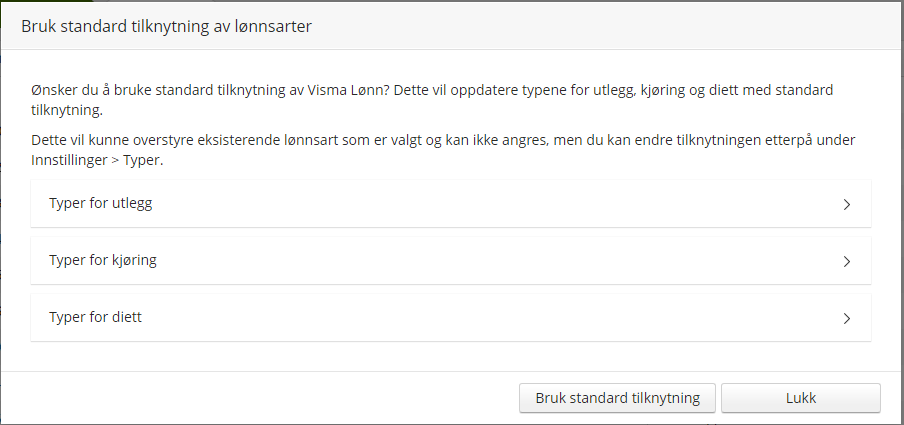904x425 pixels.
Task: Expand the Typer for kjøring row
Action: click(450, 261)
